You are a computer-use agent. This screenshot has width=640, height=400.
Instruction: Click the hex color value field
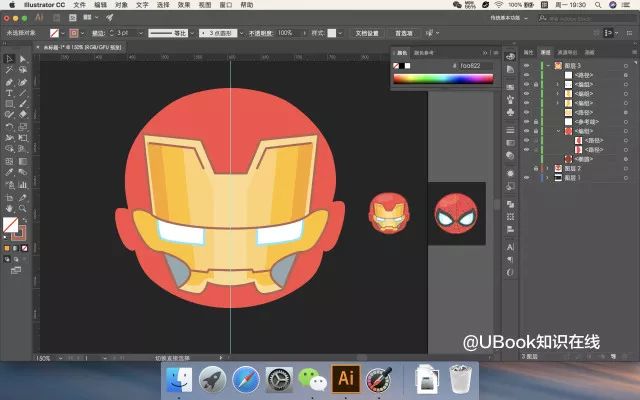pos(476,66)
